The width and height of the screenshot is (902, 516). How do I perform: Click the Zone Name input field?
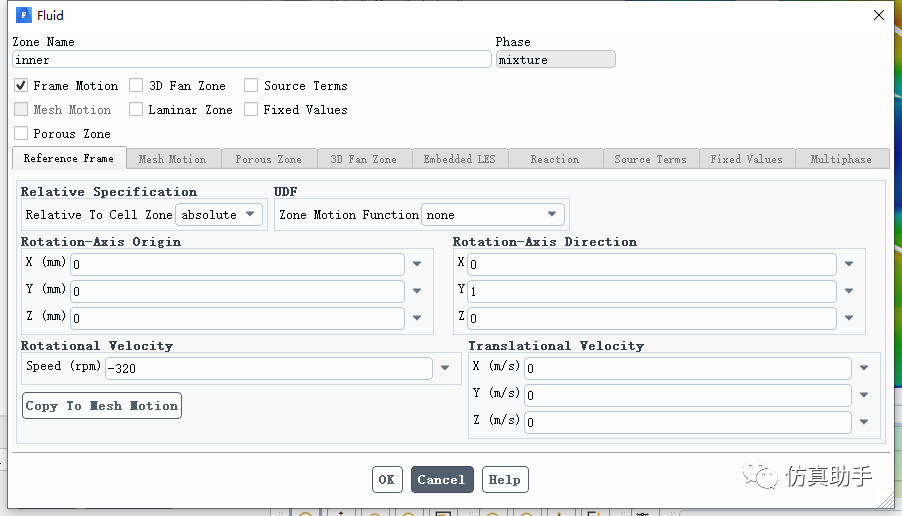tap(252, 59)
